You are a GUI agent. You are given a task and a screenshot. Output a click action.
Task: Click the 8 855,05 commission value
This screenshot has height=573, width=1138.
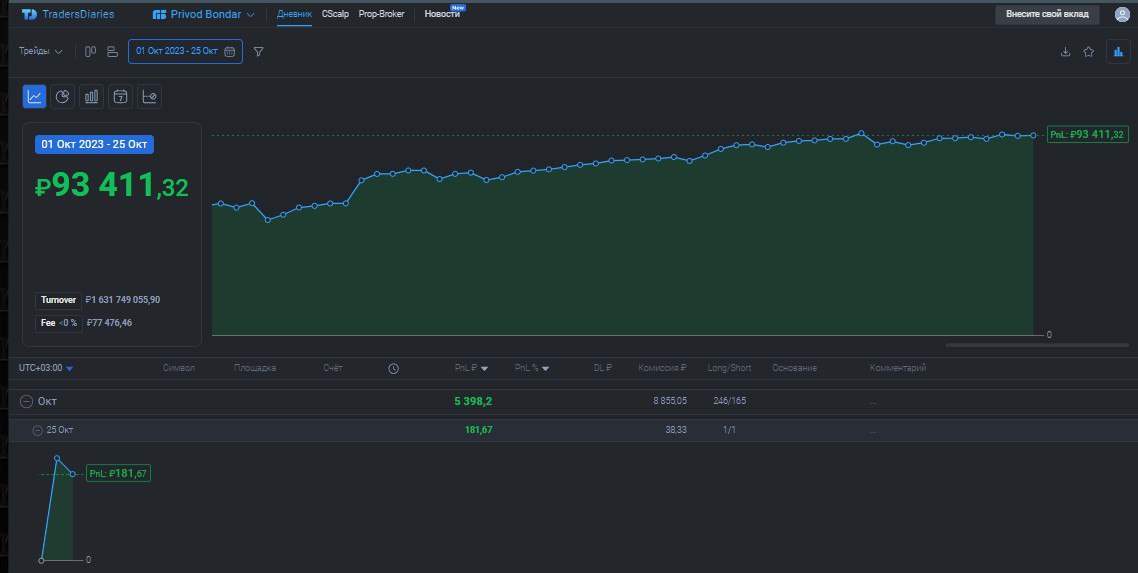(x=670, y=401)
